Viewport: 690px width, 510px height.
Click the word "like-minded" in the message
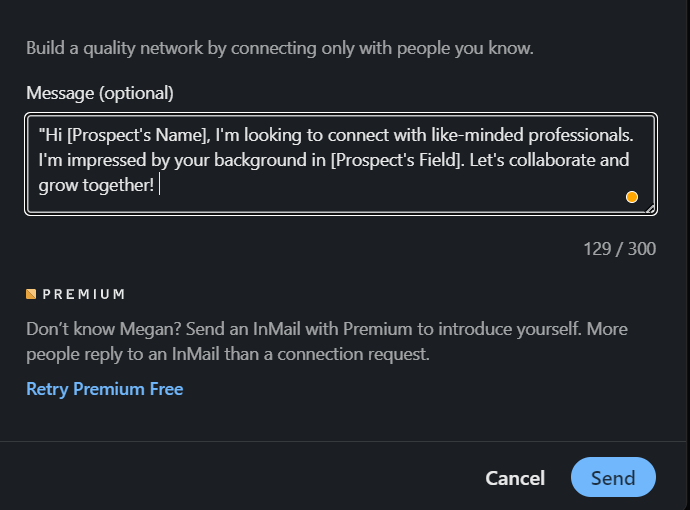tap(477, 135)
